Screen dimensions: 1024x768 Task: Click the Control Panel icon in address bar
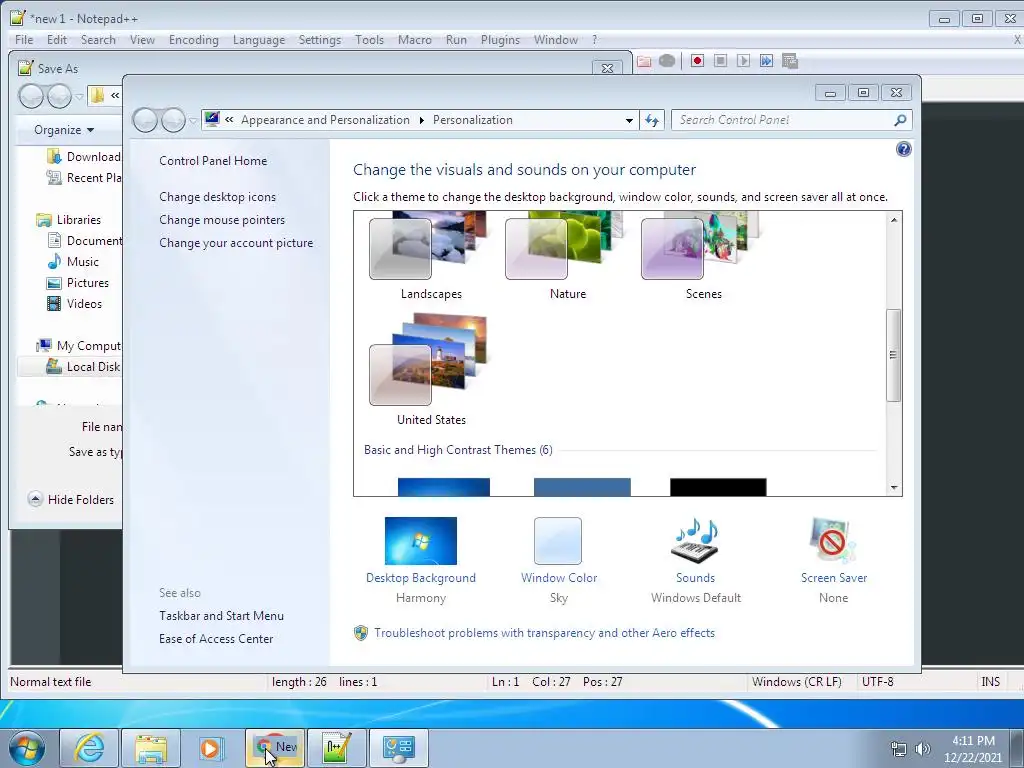point(212,119)
